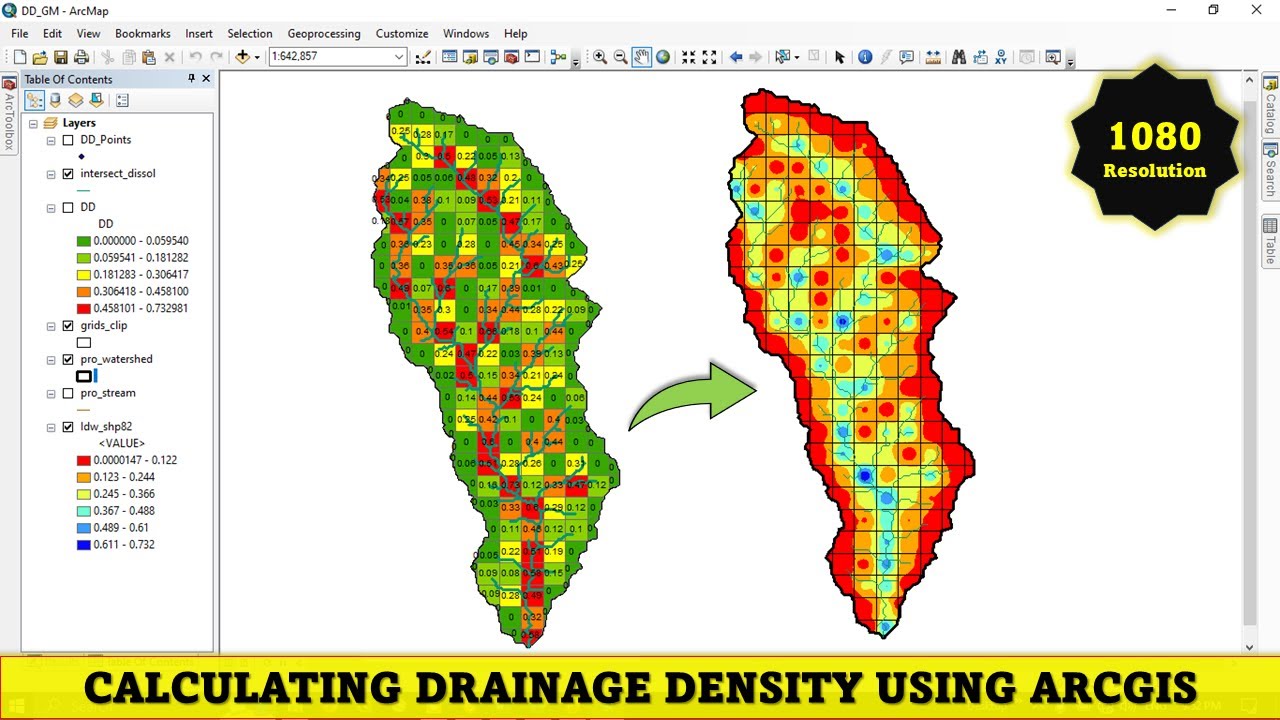The image size is (1280, 720).
Task: Uncheck the grids_clip layer
Action: tap(68, 326)
